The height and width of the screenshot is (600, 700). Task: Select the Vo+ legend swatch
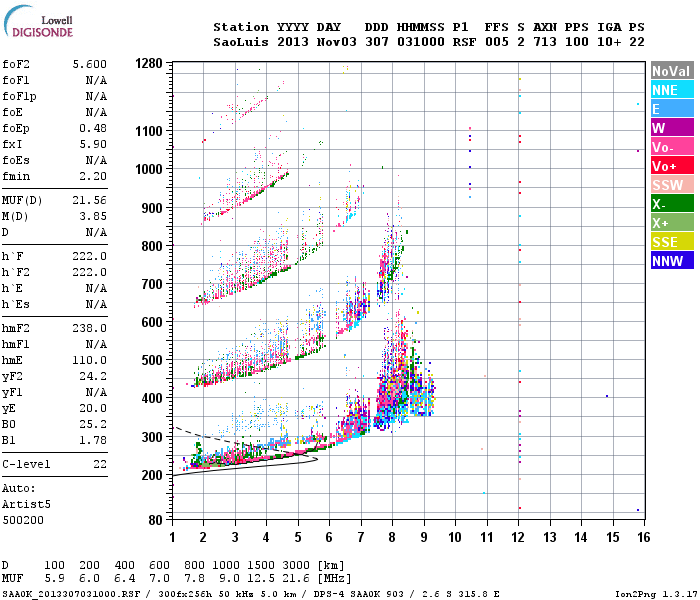[x=672, y=166]
